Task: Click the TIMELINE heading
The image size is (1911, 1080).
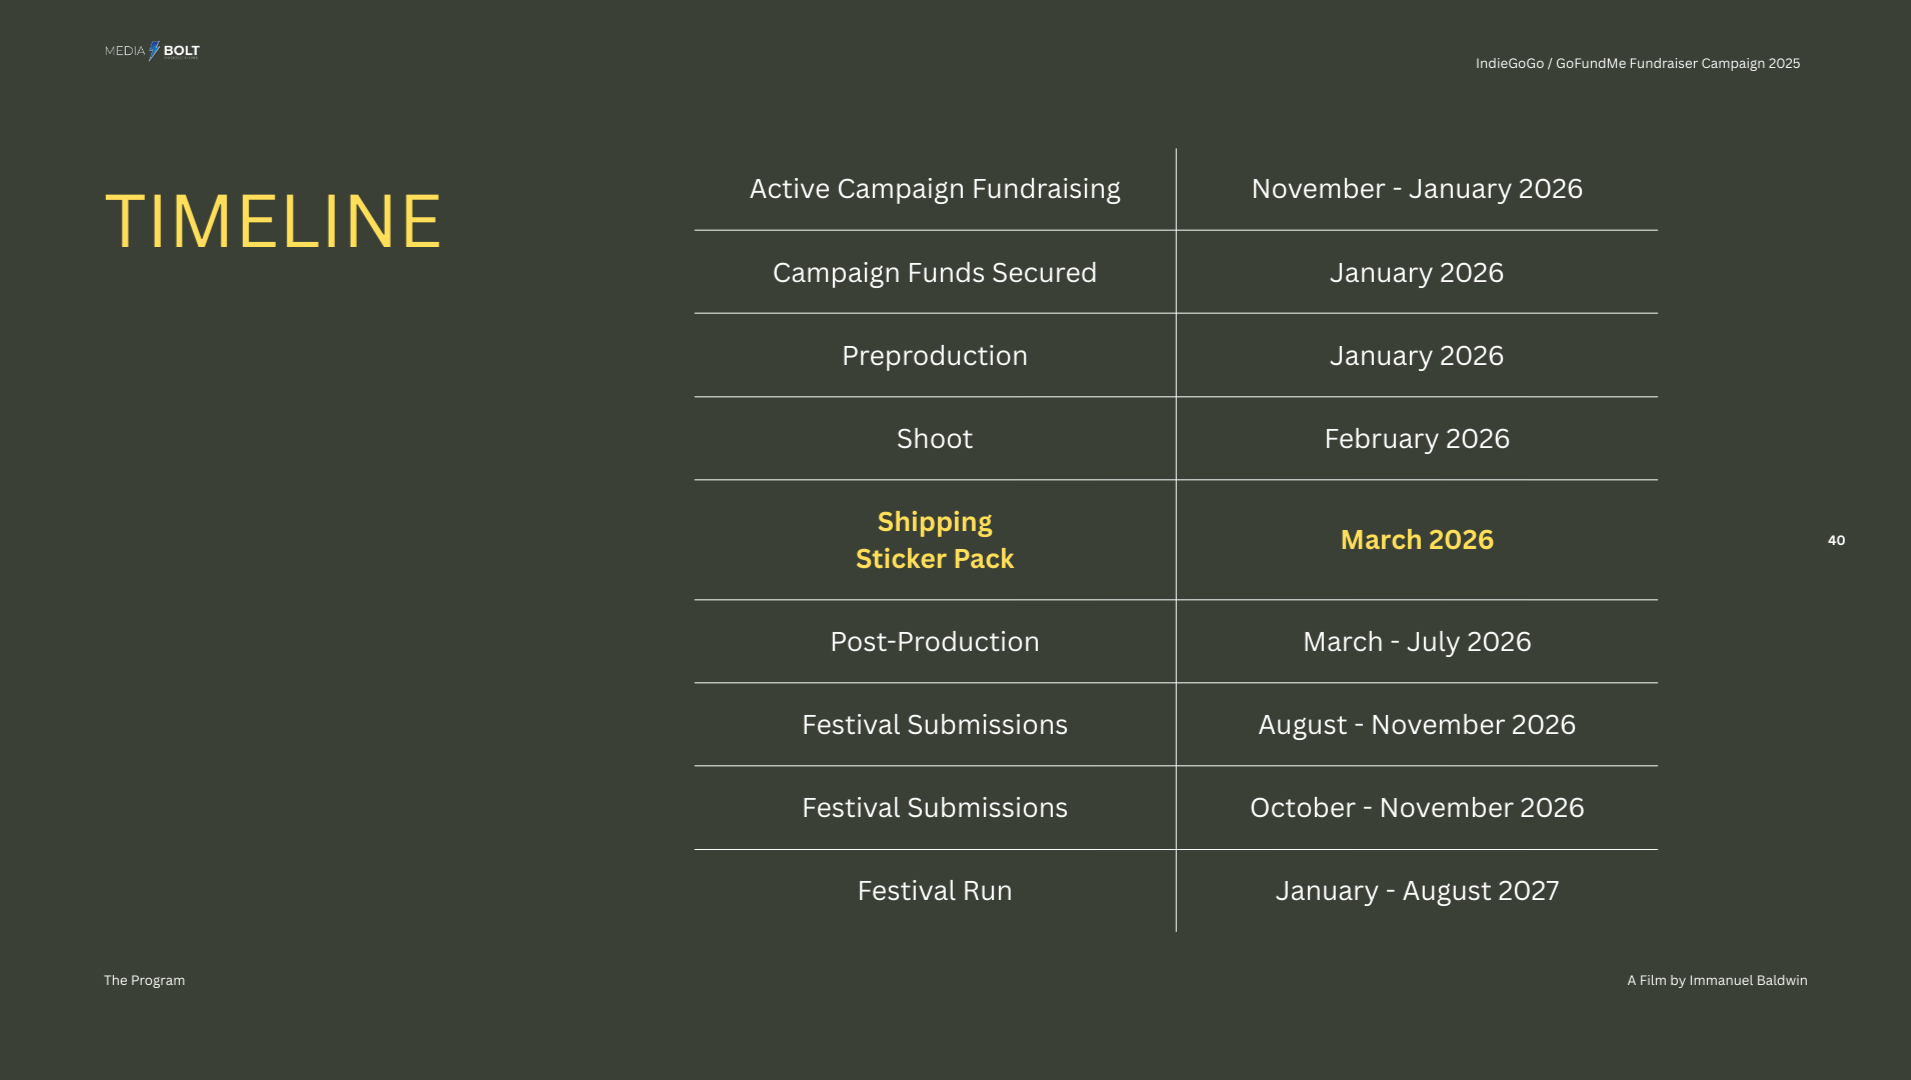Action: [x=273, y=221]
